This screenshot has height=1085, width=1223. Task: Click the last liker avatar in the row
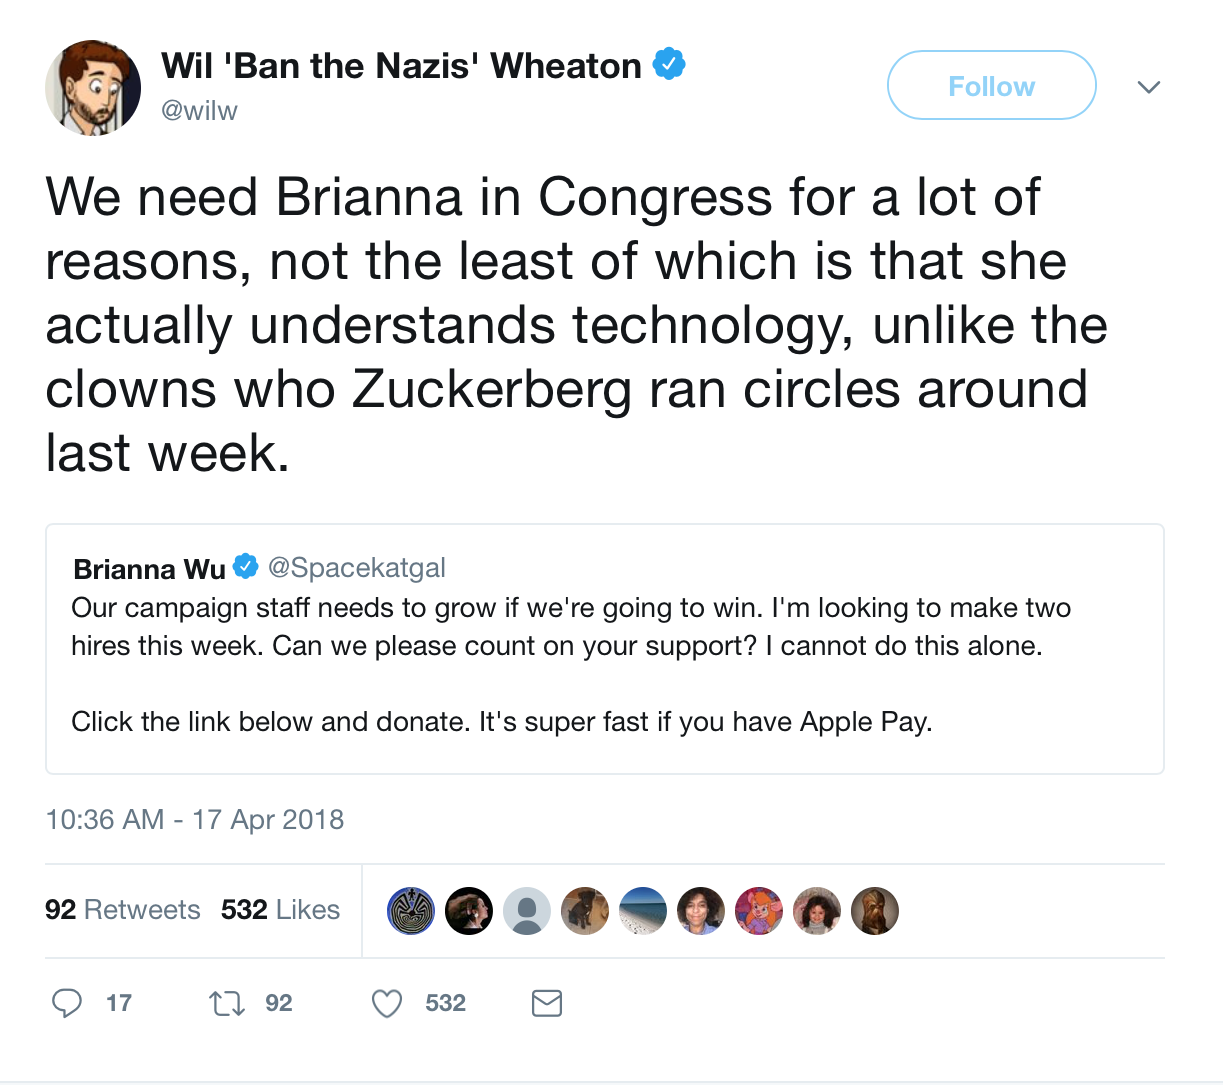(x=875, y=911)
